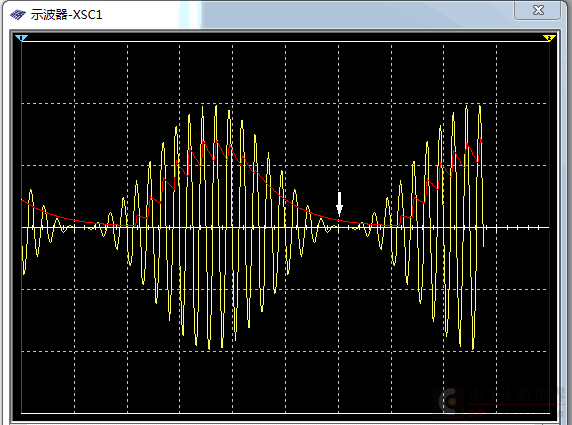Image resolution: width=572 pixels, height=425 pixels.
Task: Click the blue cursor 2 vertical line
Action: point(549,227)
